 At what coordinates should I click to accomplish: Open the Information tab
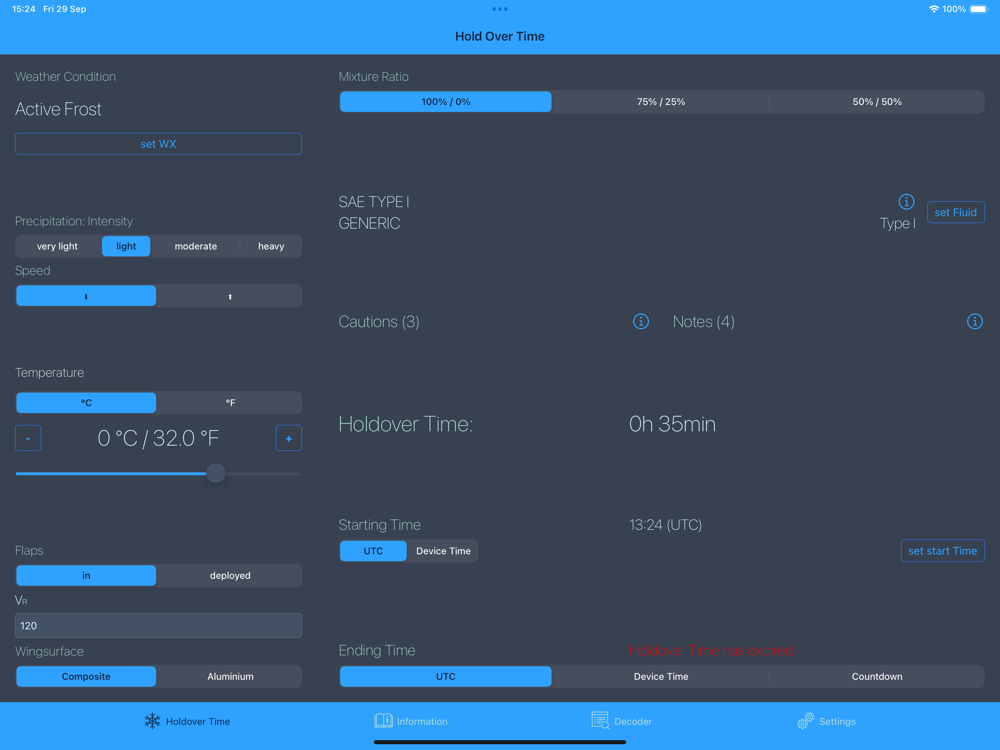click(411, 721)
